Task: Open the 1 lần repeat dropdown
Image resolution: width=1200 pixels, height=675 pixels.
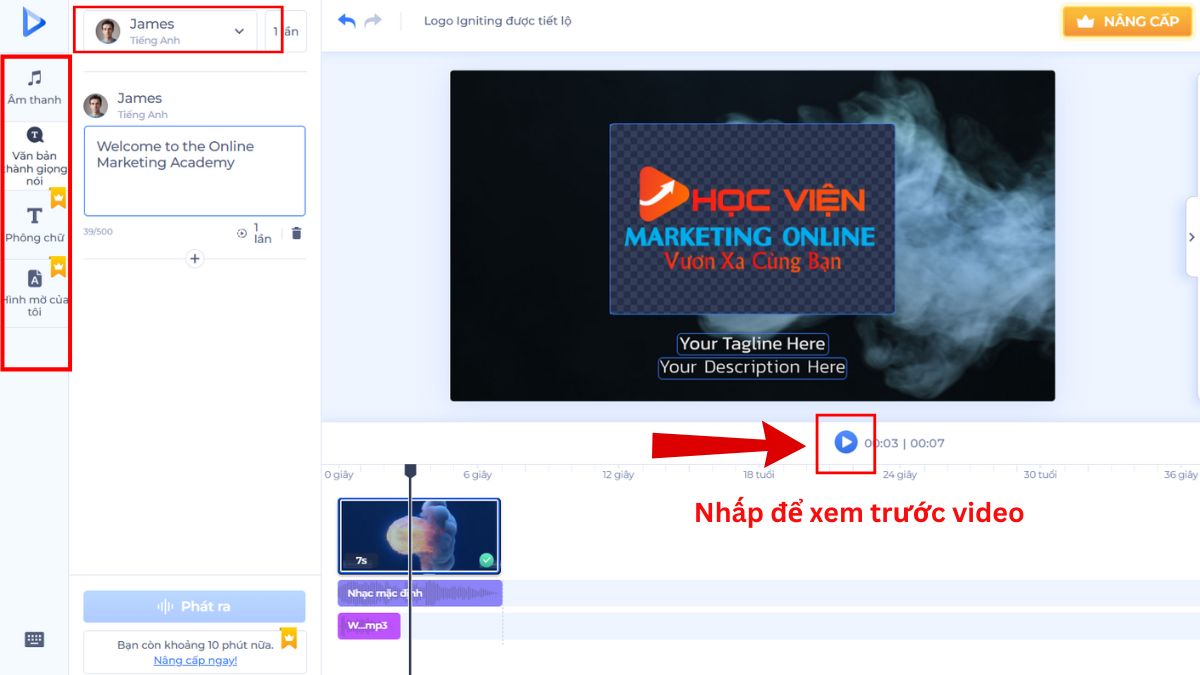Action: pos(286,31)
